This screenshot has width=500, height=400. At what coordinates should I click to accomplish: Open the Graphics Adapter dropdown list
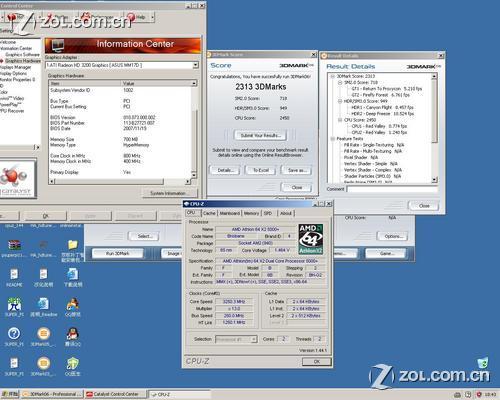coord(196,65)
